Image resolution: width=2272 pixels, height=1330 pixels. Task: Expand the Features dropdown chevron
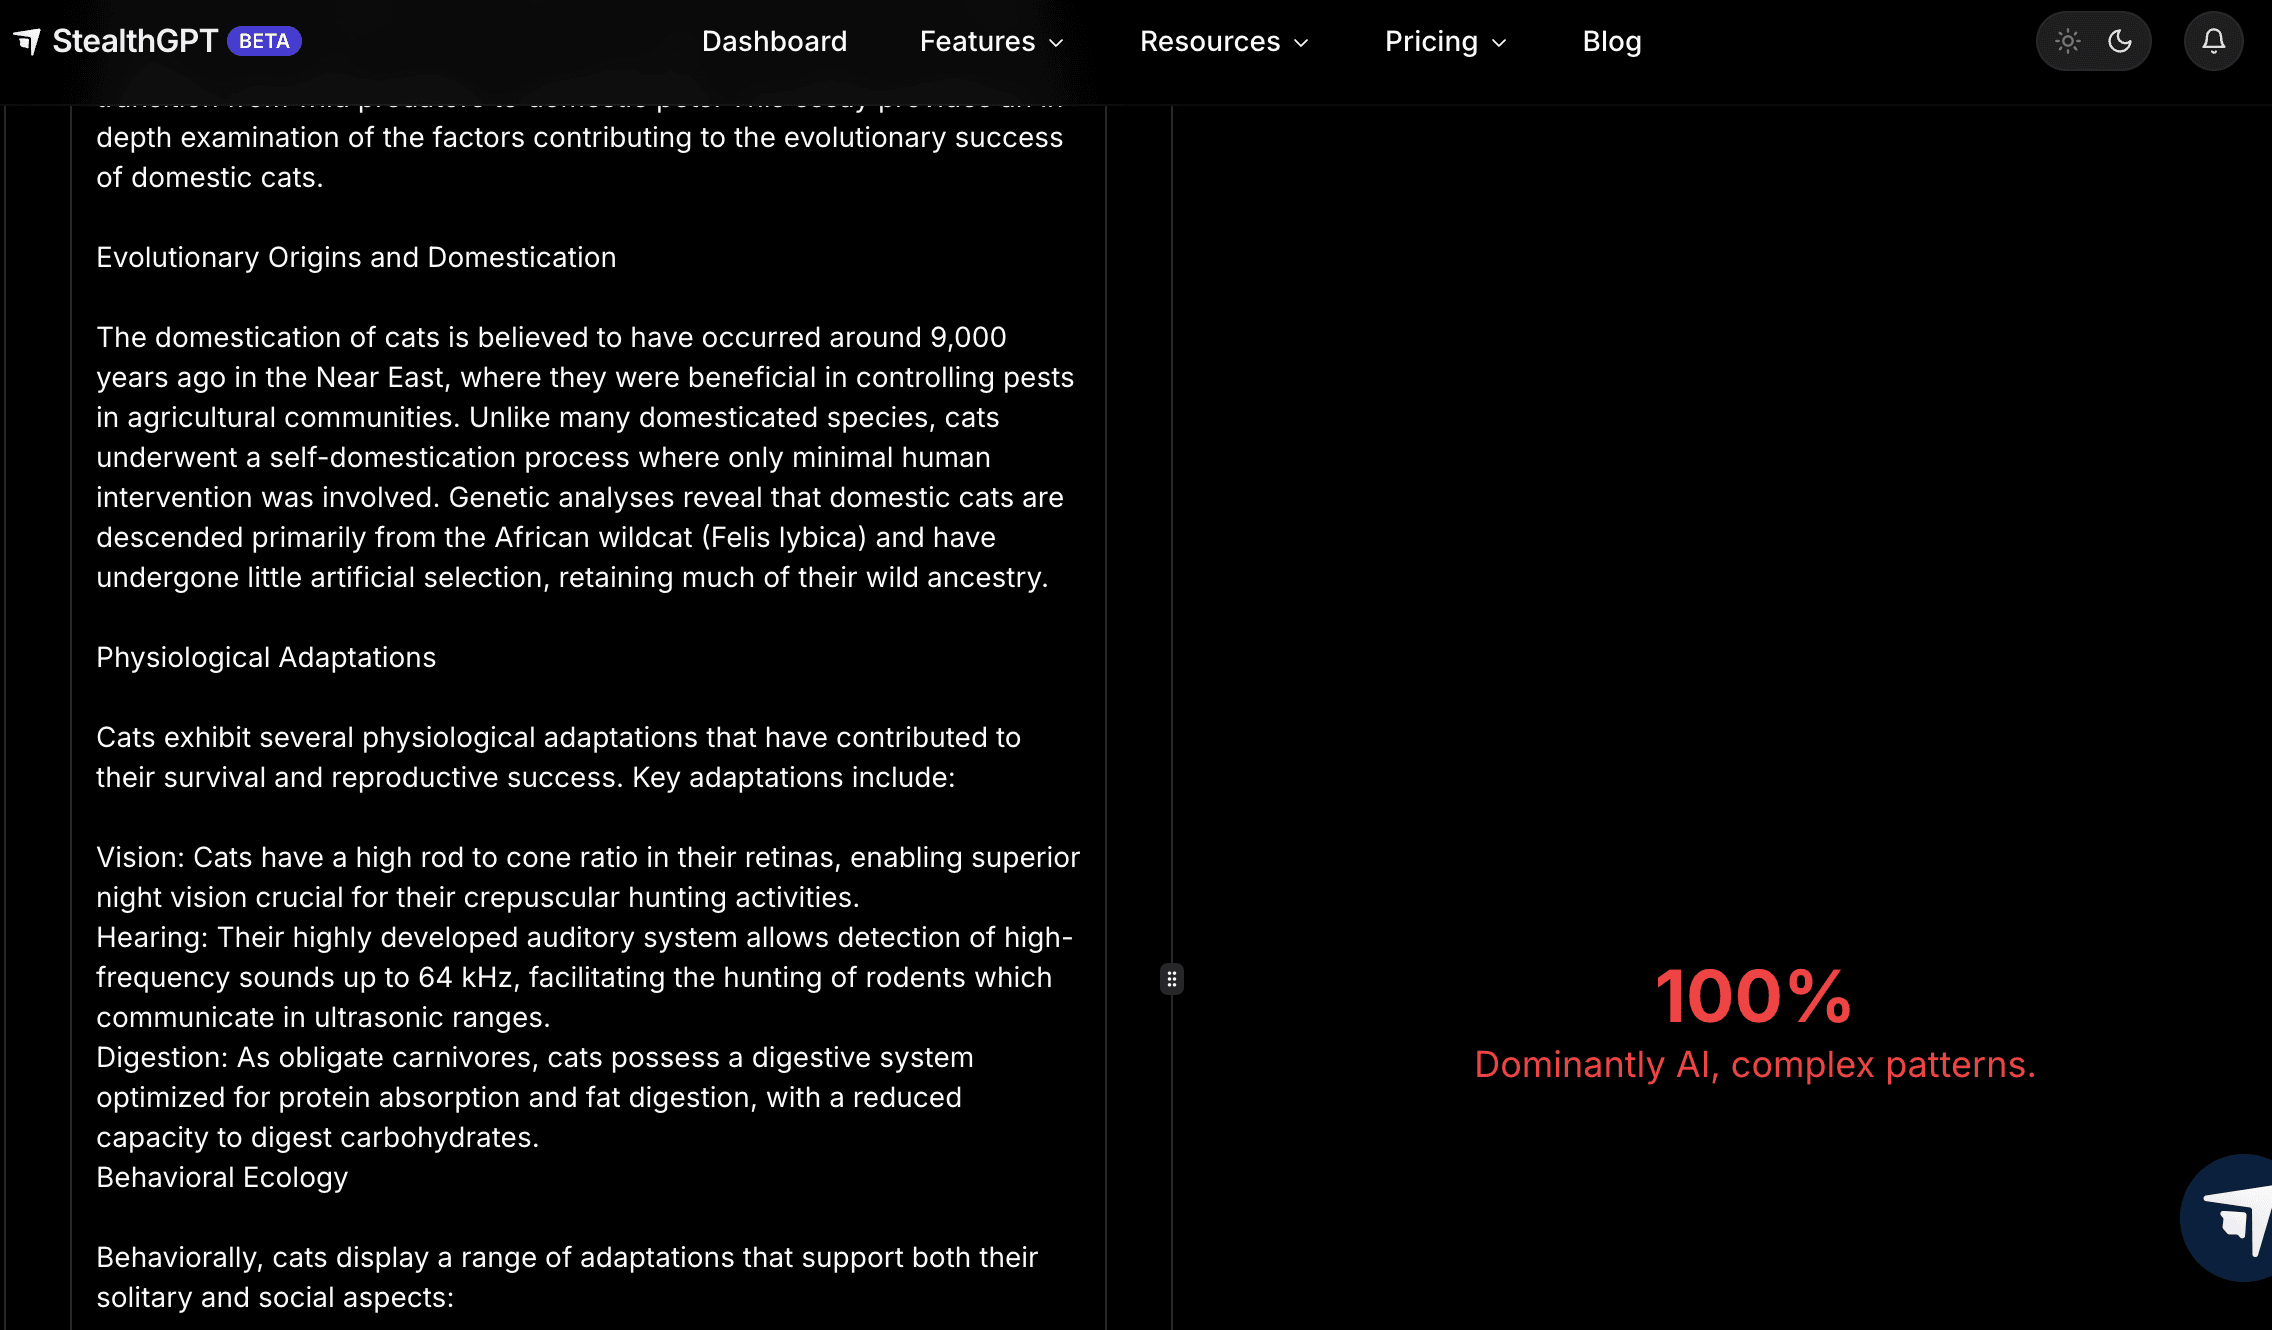[x=1056, y=42]
